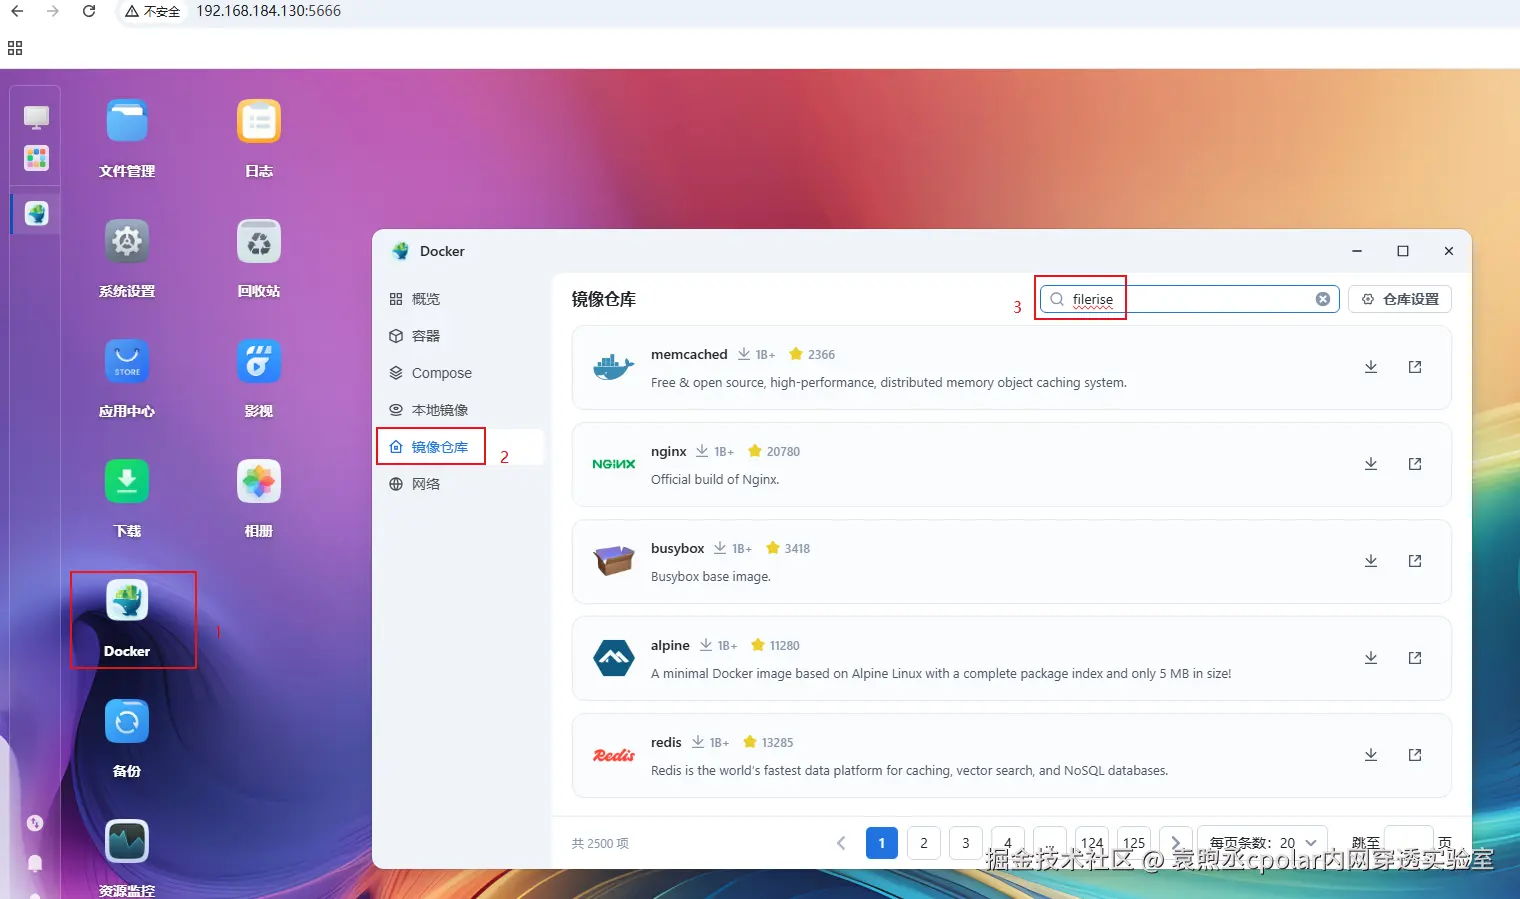Open 仓库设置 registry settings
This screenshot has height=899, width=1520.
(x=1400, y=299)
